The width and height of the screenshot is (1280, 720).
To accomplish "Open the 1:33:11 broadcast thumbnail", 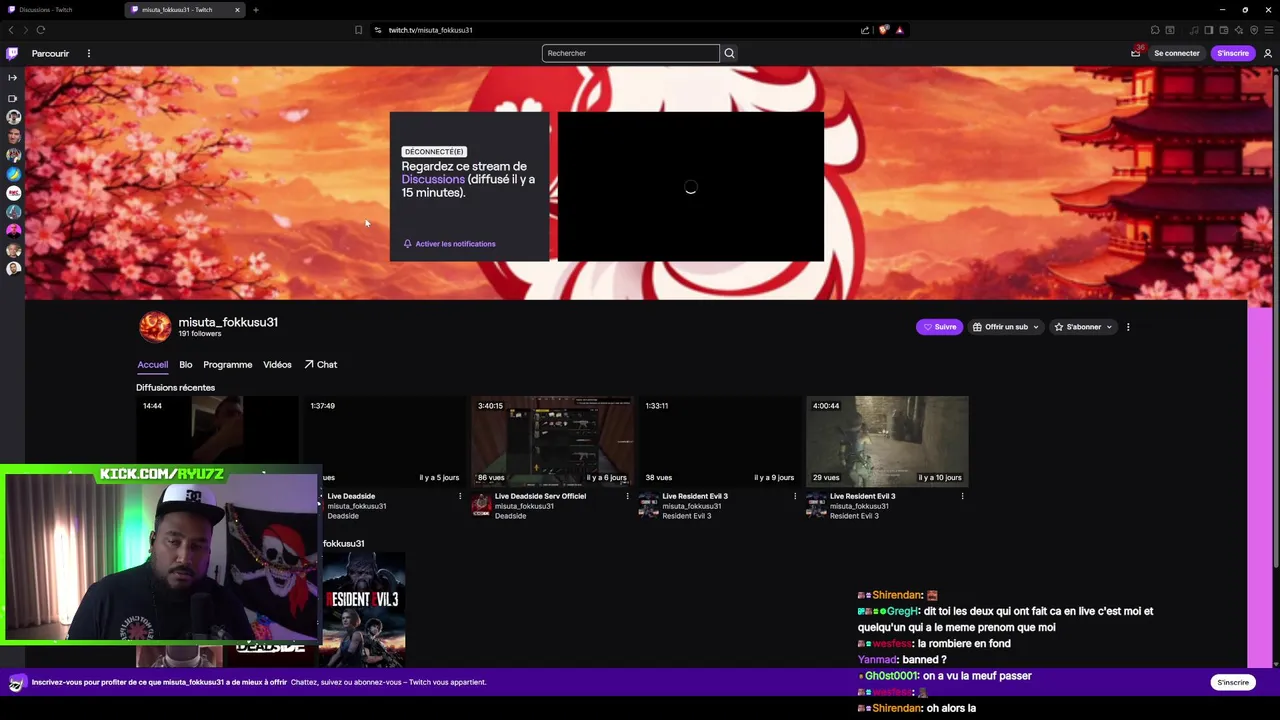I will click(719, 441).
